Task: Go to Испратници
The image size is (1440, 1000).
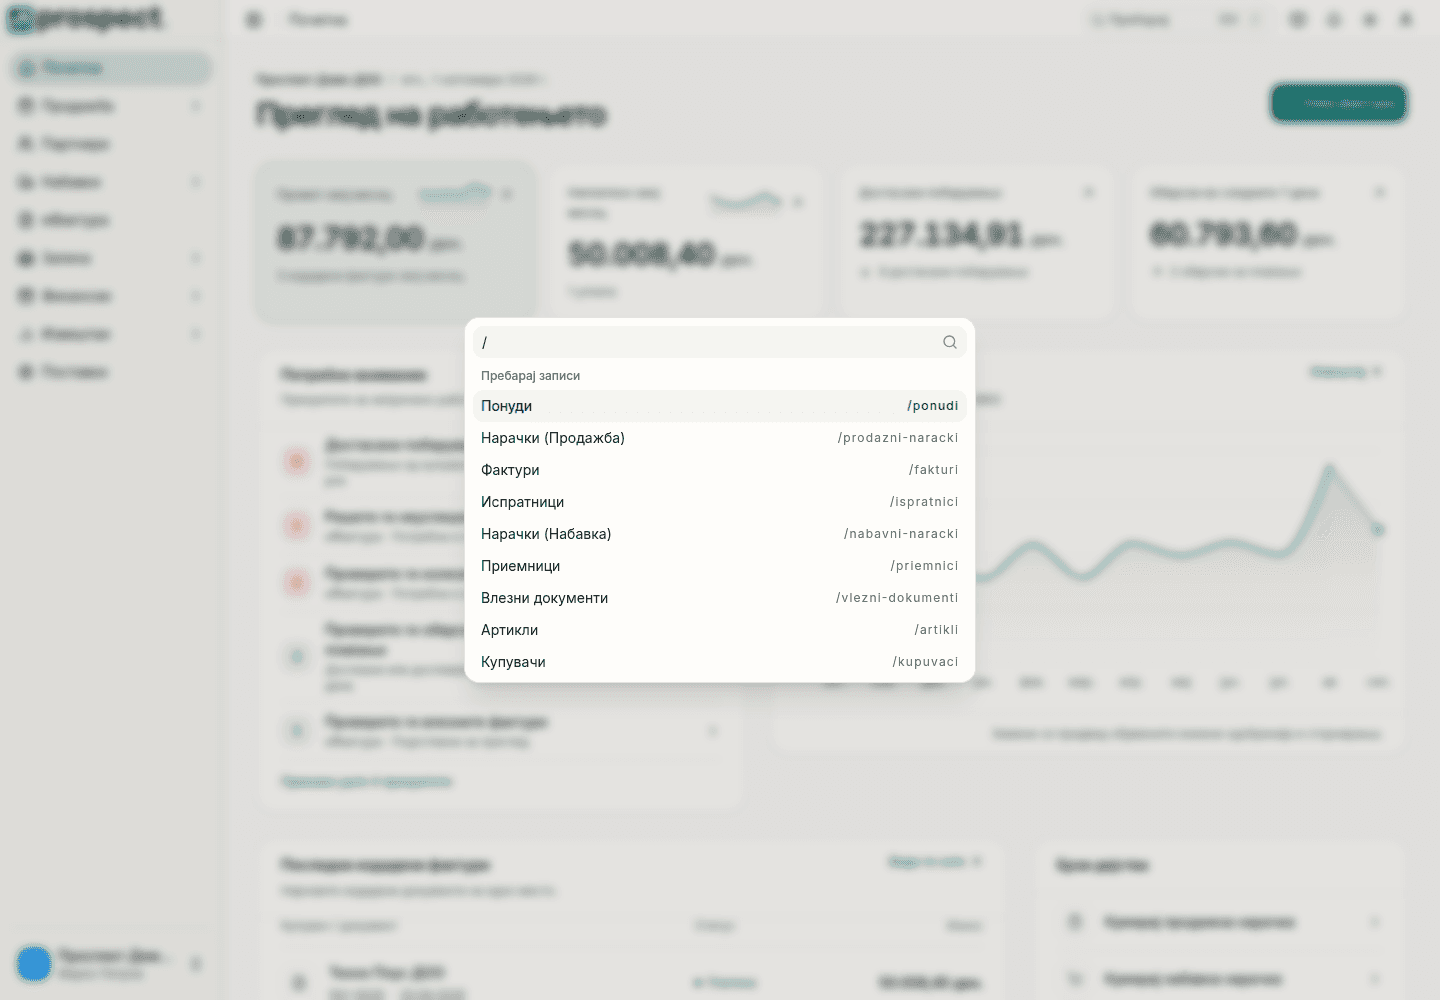Action: [719, 502]
